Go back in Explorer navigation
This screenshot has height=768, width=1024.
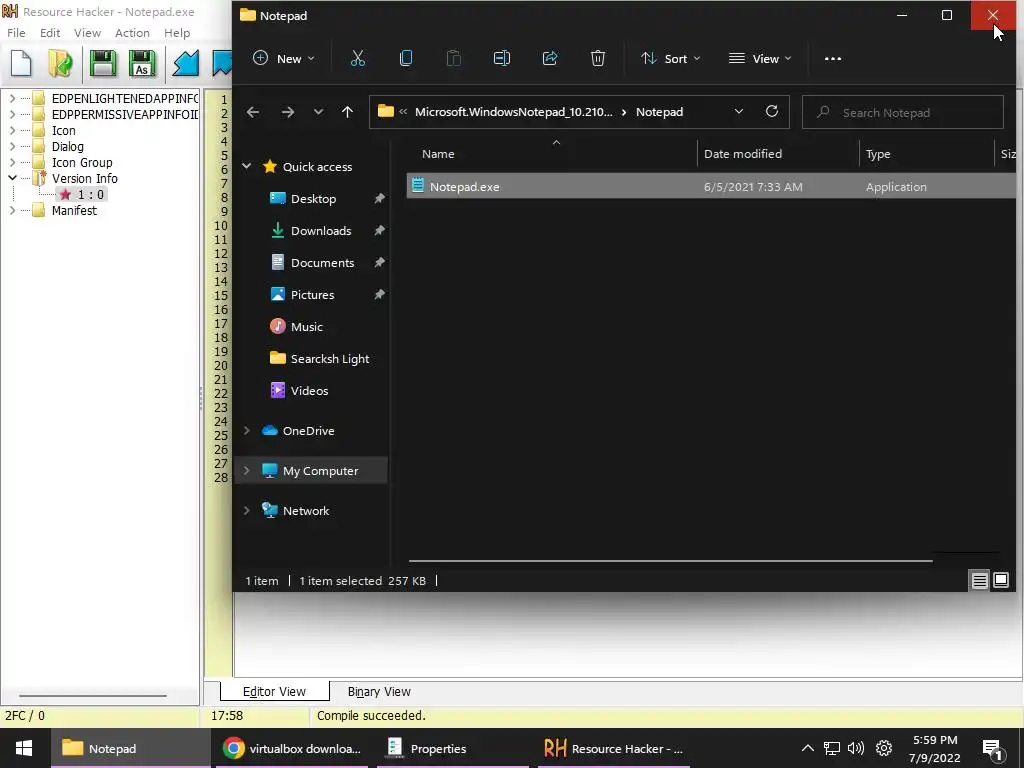click(x=253, y=112)
